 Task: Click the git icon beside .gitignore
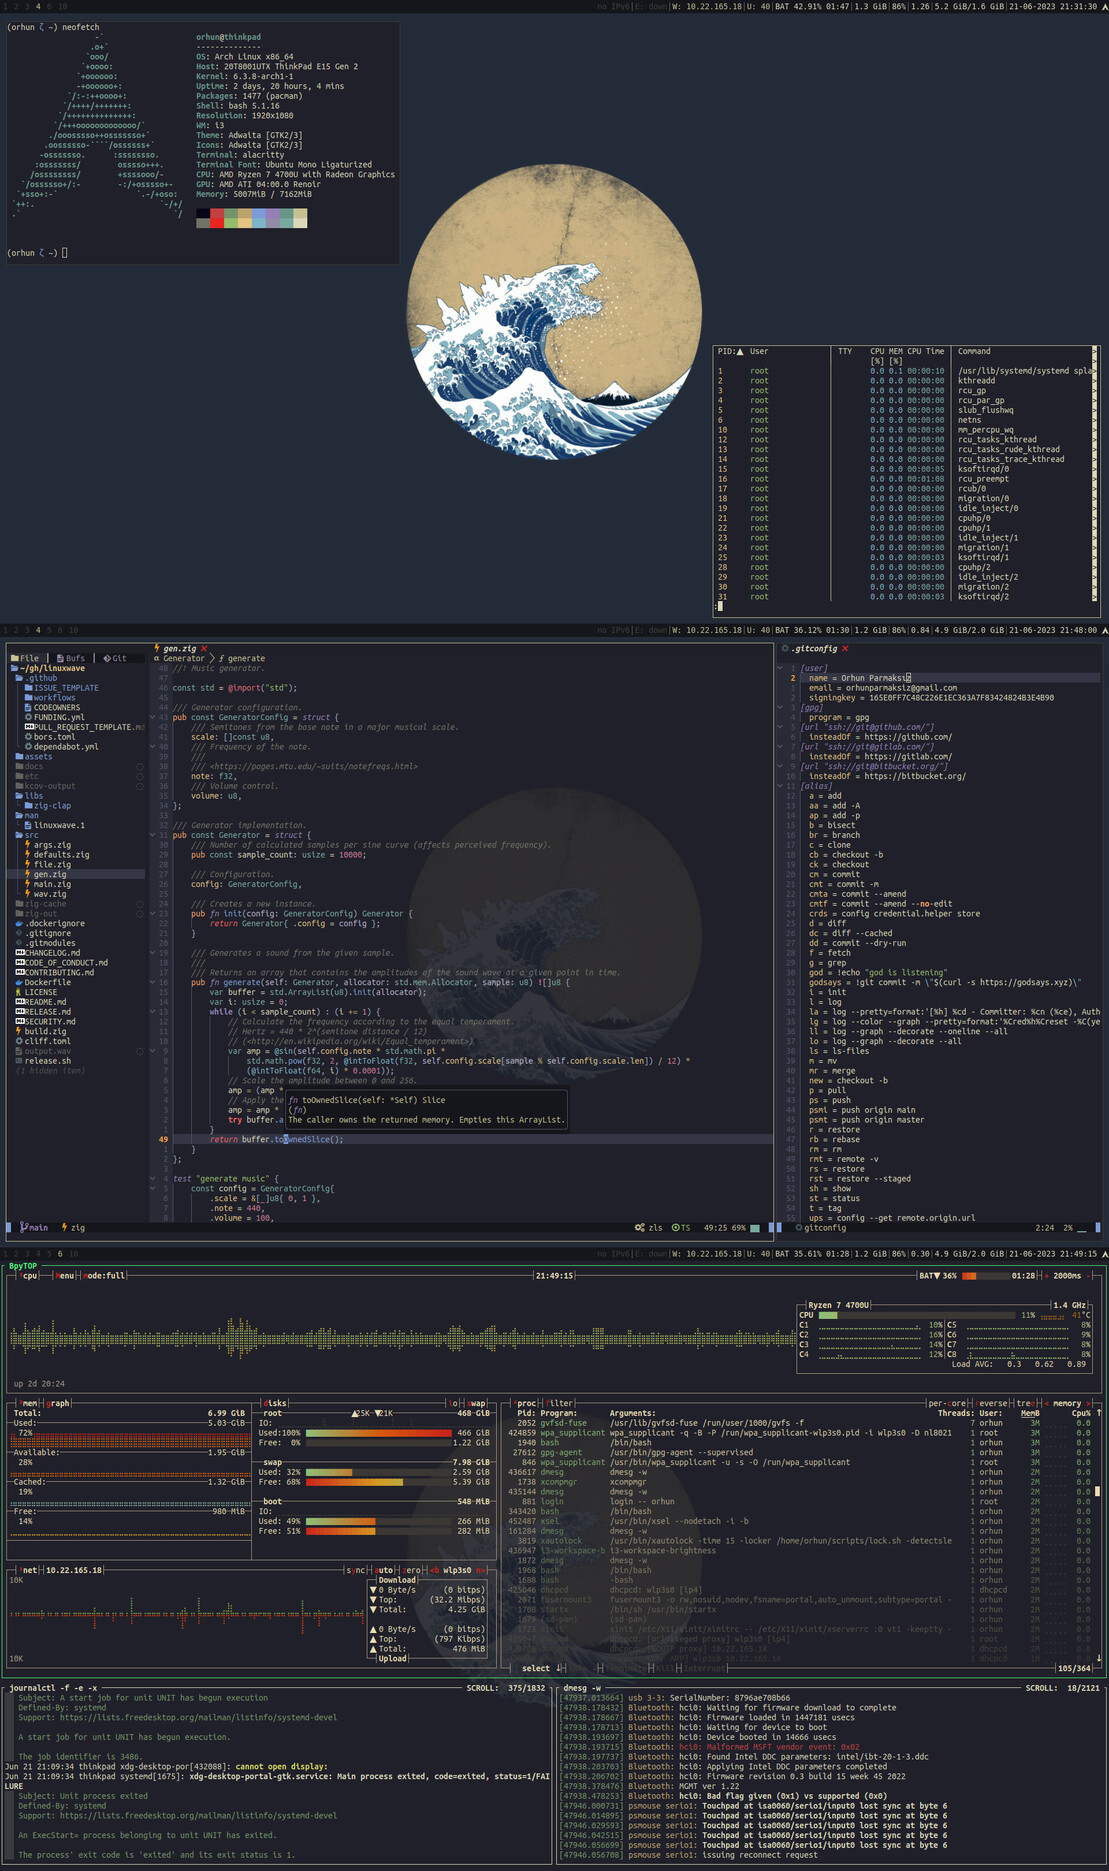(19, 933)
